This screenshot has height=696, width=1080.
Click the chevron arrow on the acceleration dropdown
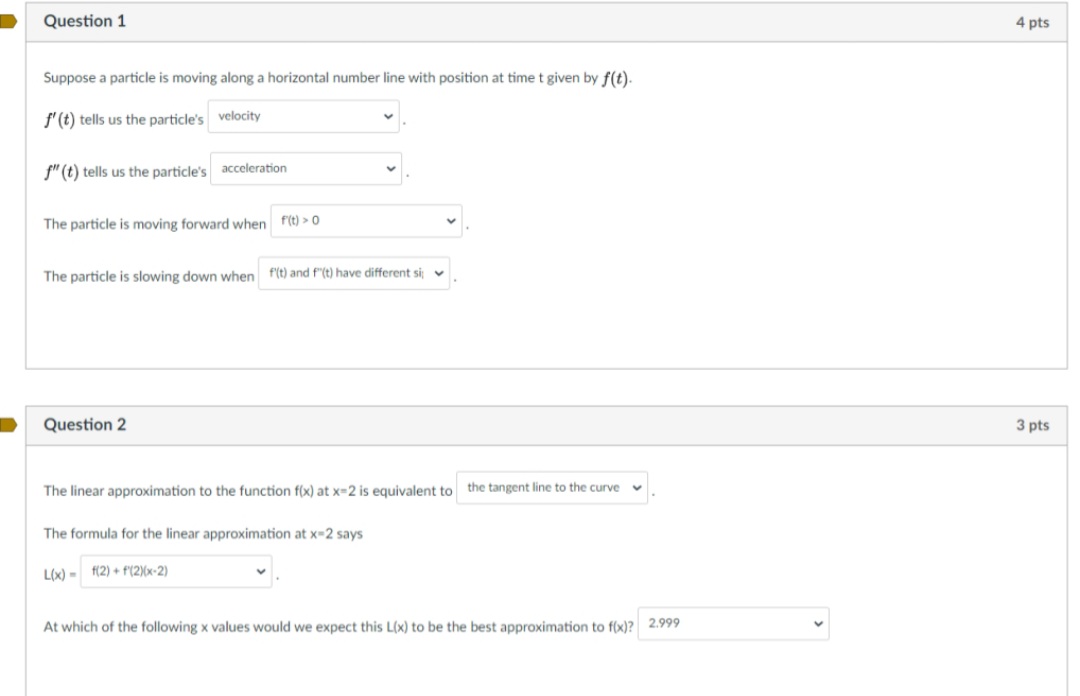coord(391,168)
